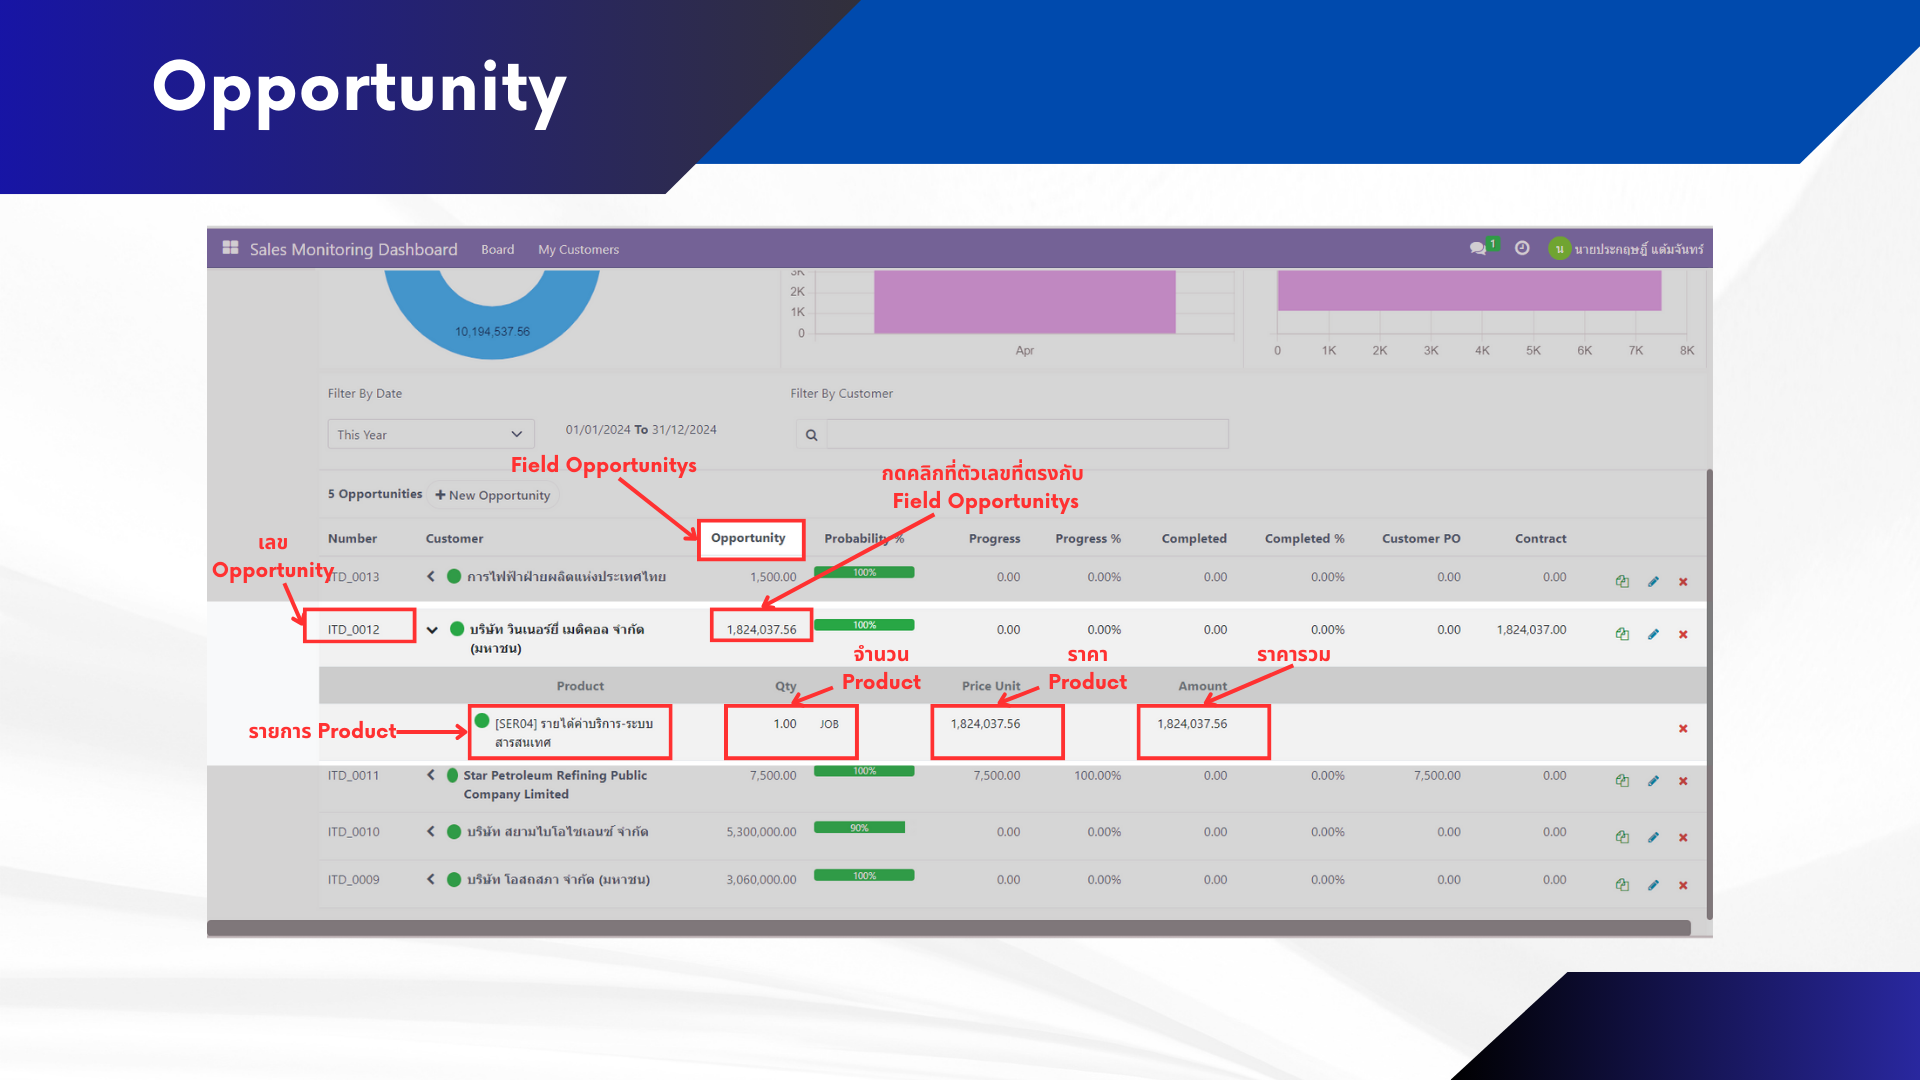Screen dimensions: 1920x1080
Task: Open the apps grid menu icon
Action: (x=230, y=248)
